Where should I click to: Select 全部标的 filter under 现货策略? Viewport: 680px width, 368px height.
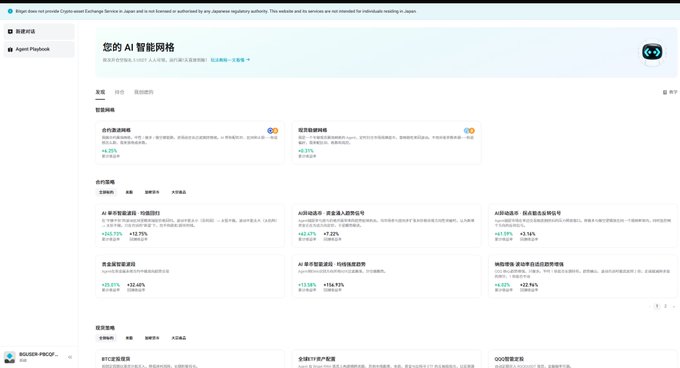click(x=106, y=338)
